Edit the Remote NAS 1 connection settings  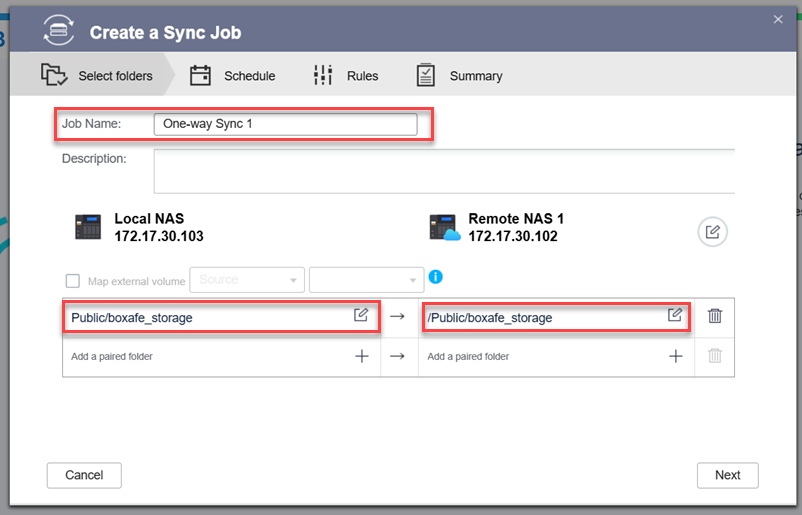point(712,232)
